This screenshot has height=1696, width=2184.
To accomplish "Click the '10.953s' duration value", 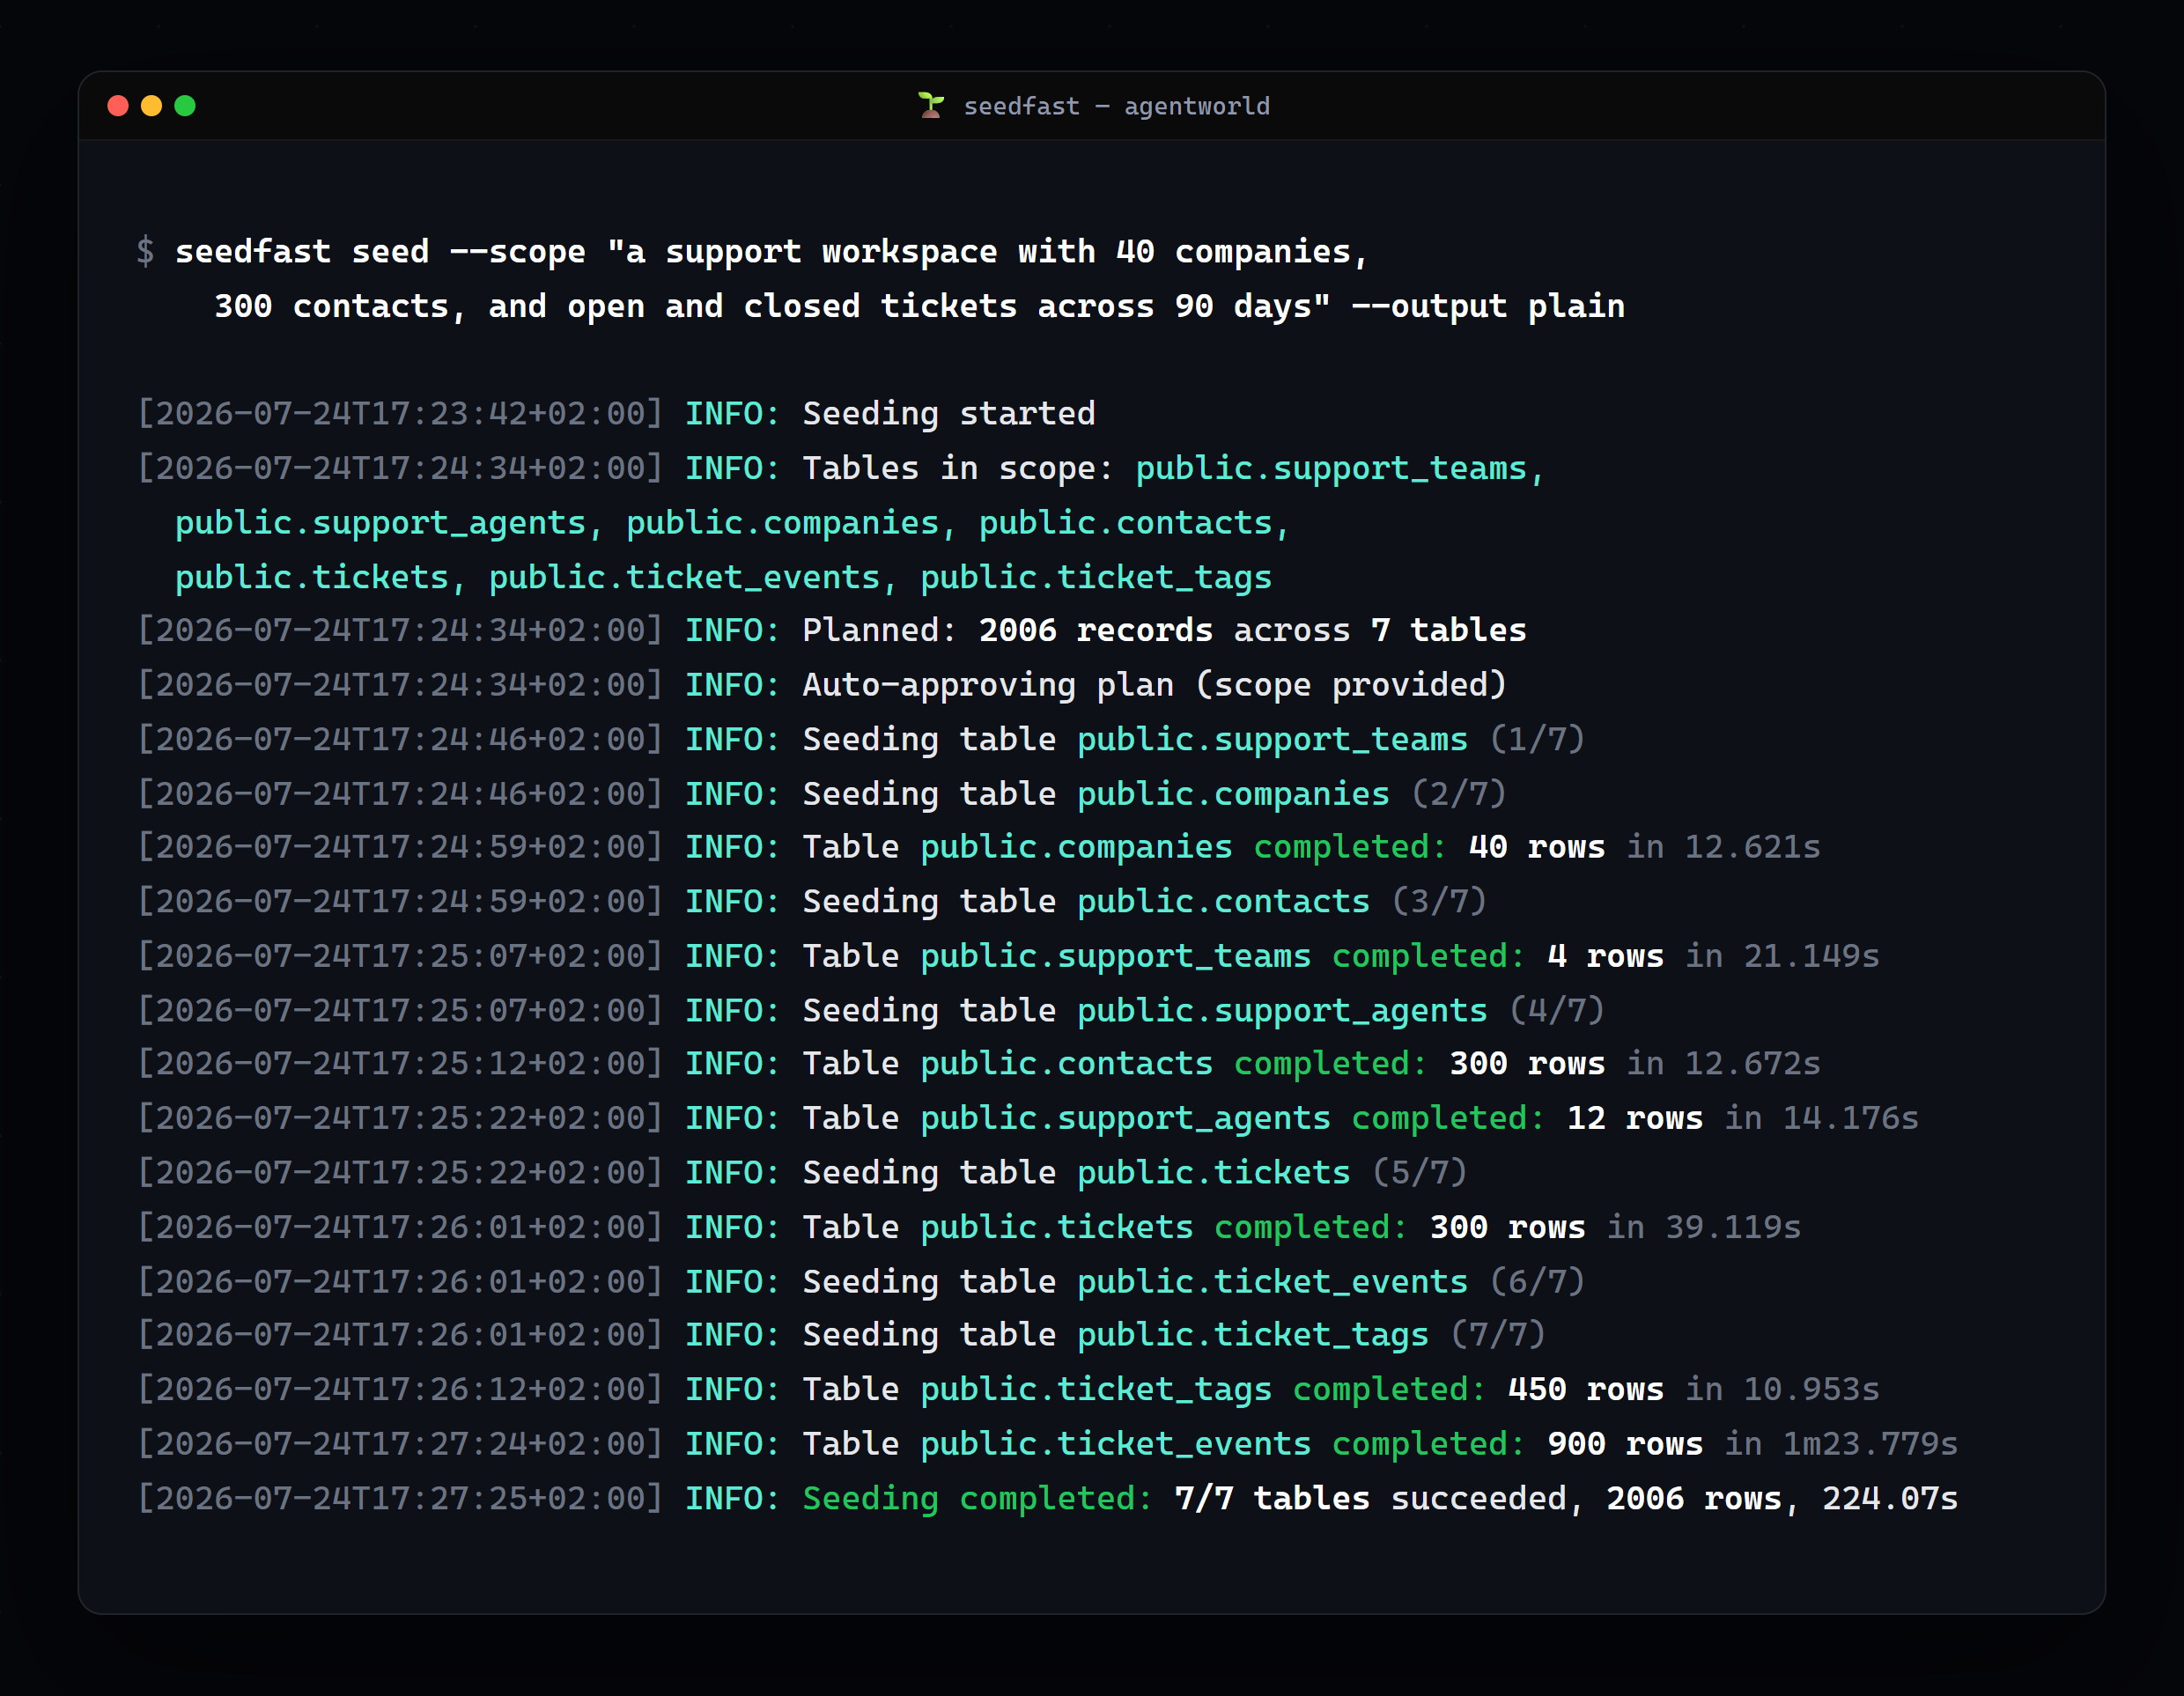I will [x=1812, y=1389].
